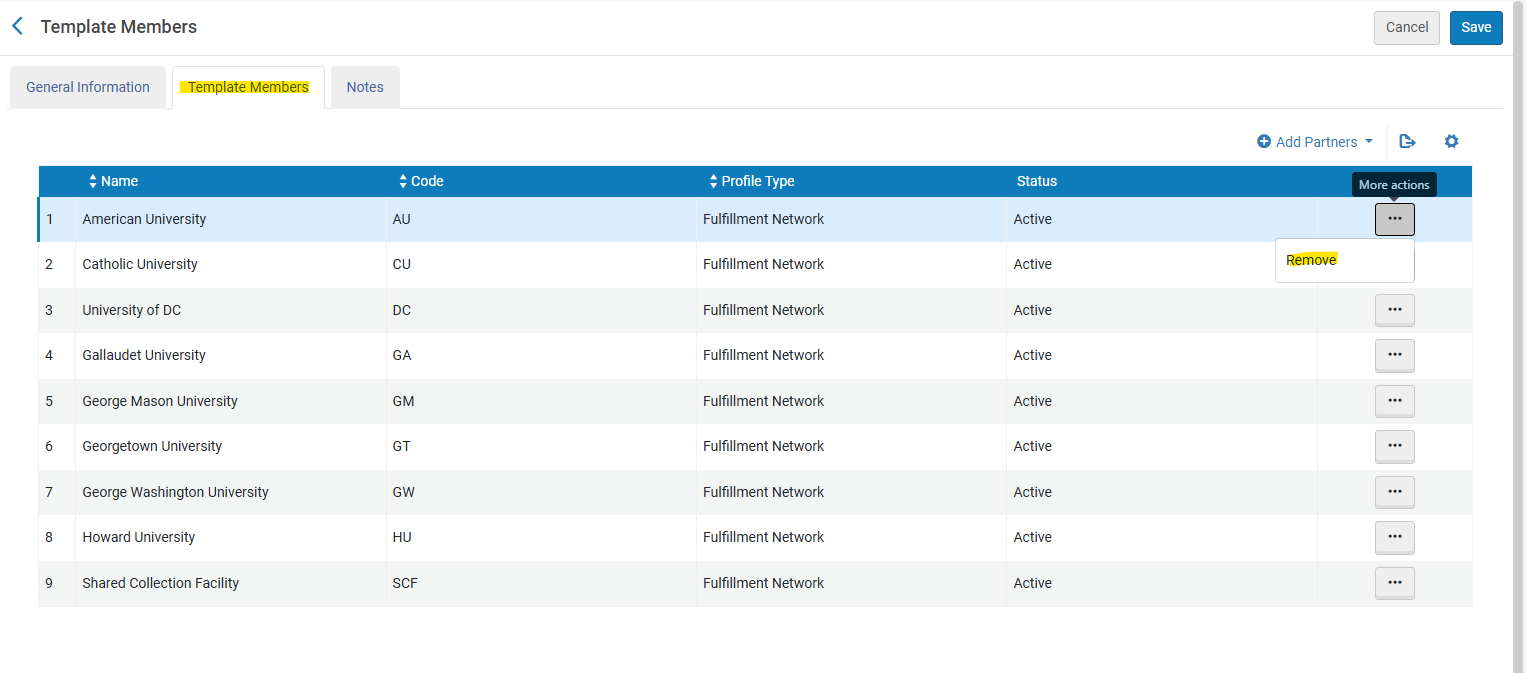Viewport: 1526px width, 673px height.
Task: Save the template members
Action: click(x=1476, y=28)
